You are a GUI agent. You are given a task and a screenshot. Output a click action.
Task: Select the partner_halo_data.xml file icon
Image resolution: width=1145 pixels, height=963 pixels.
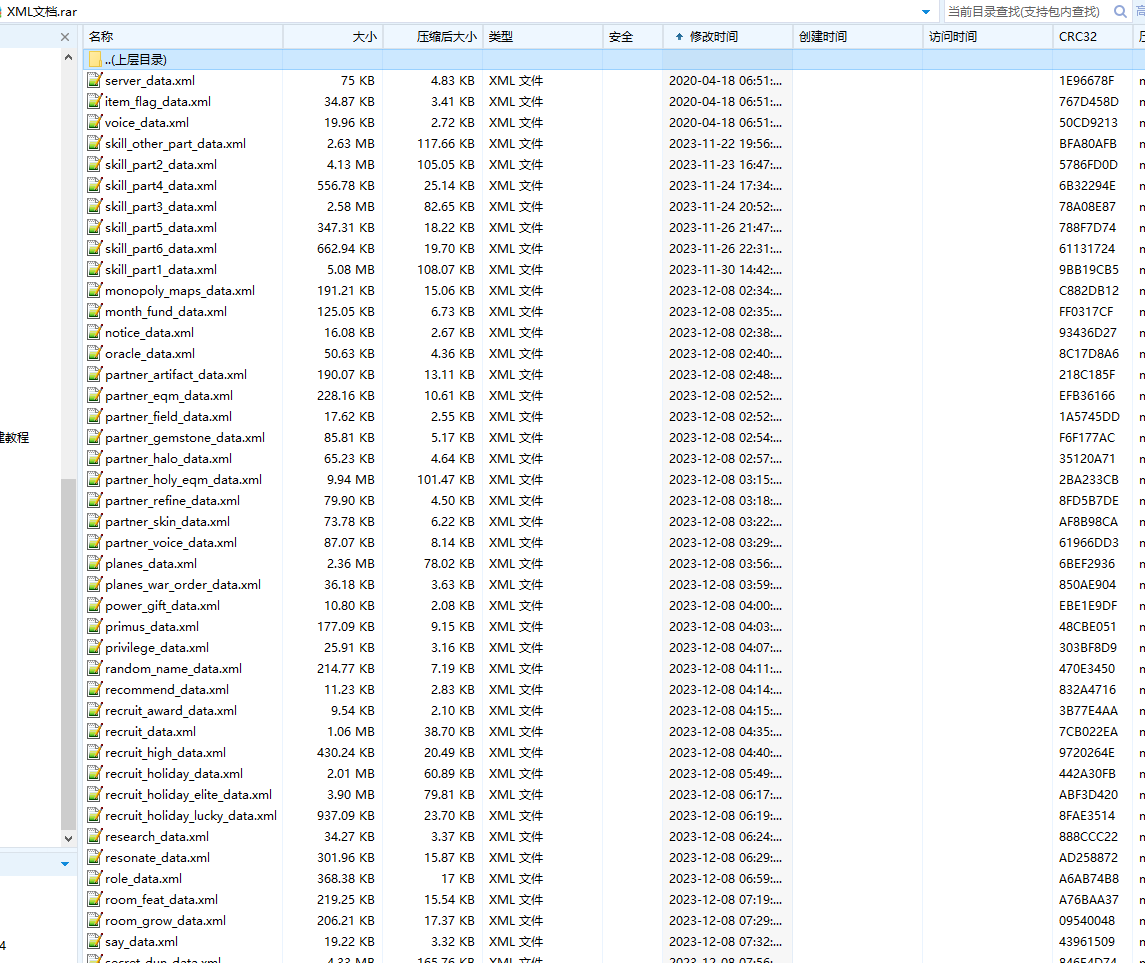(x=95, y=459)
